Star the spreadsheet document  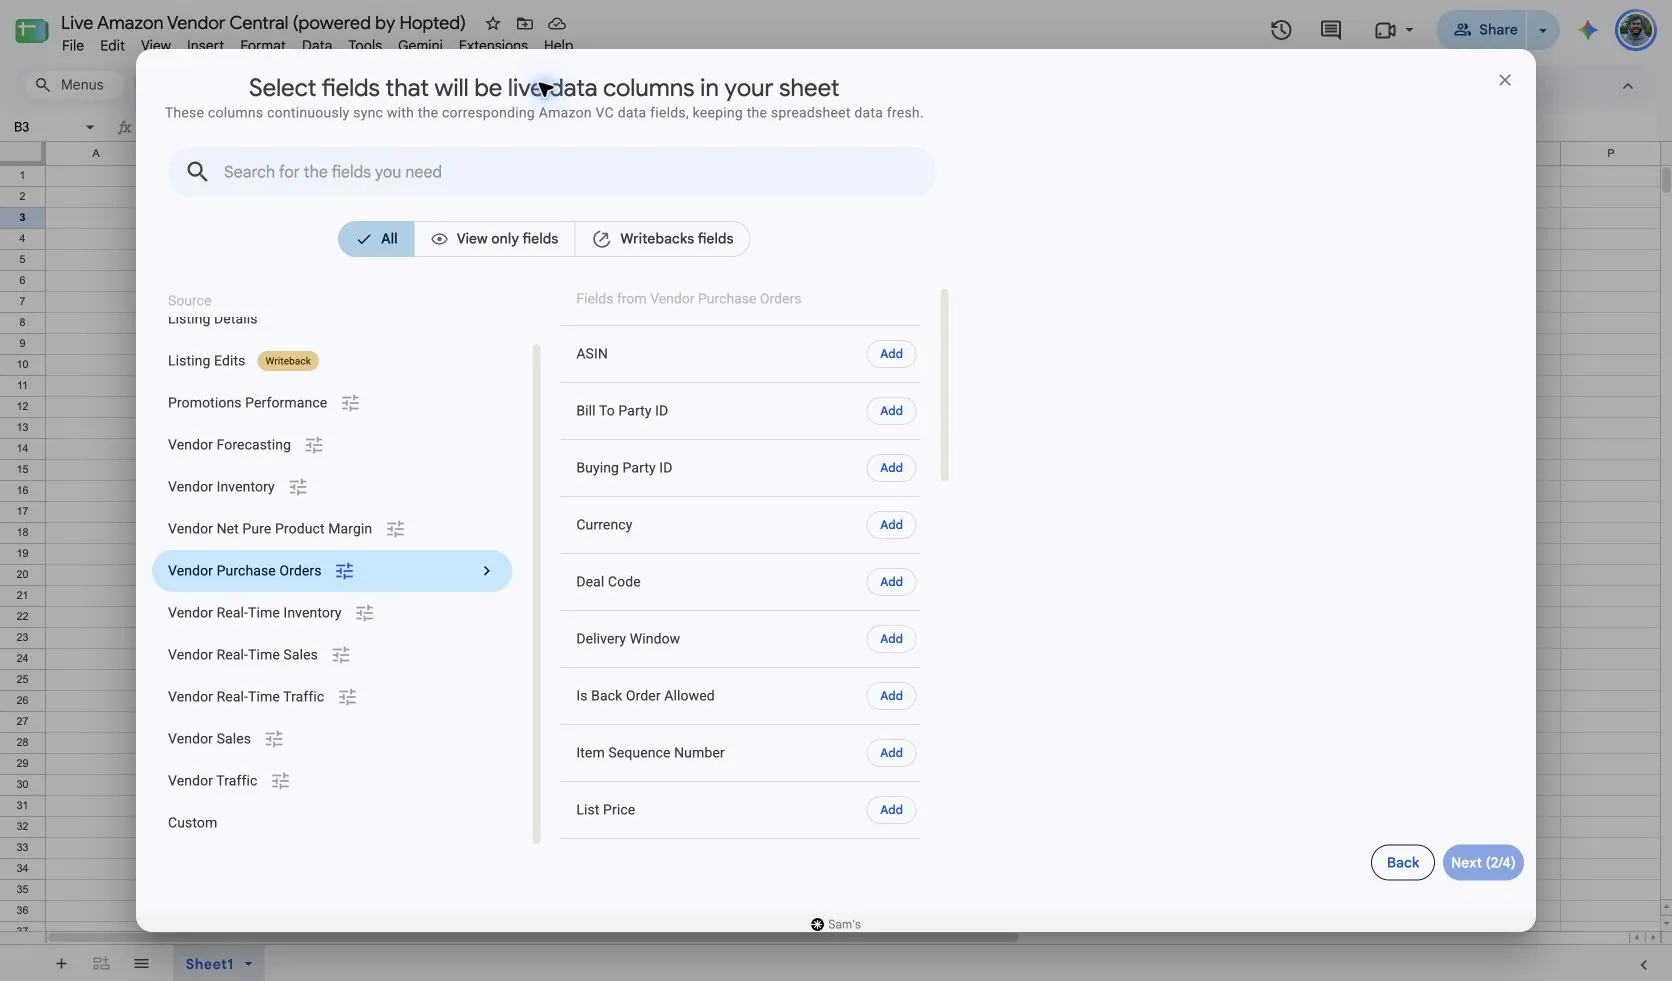click(x=493, y=23)
